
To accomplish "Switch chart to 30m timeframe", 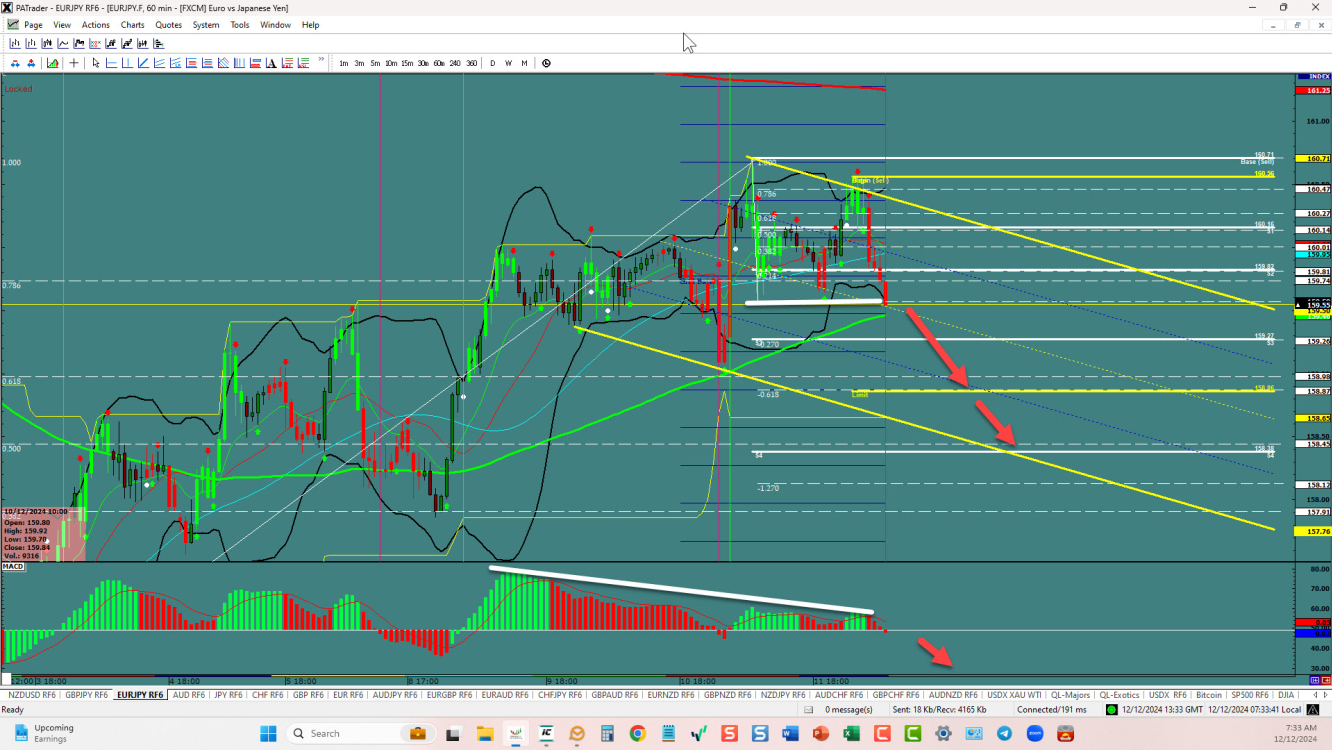I will tap(423, 63).
